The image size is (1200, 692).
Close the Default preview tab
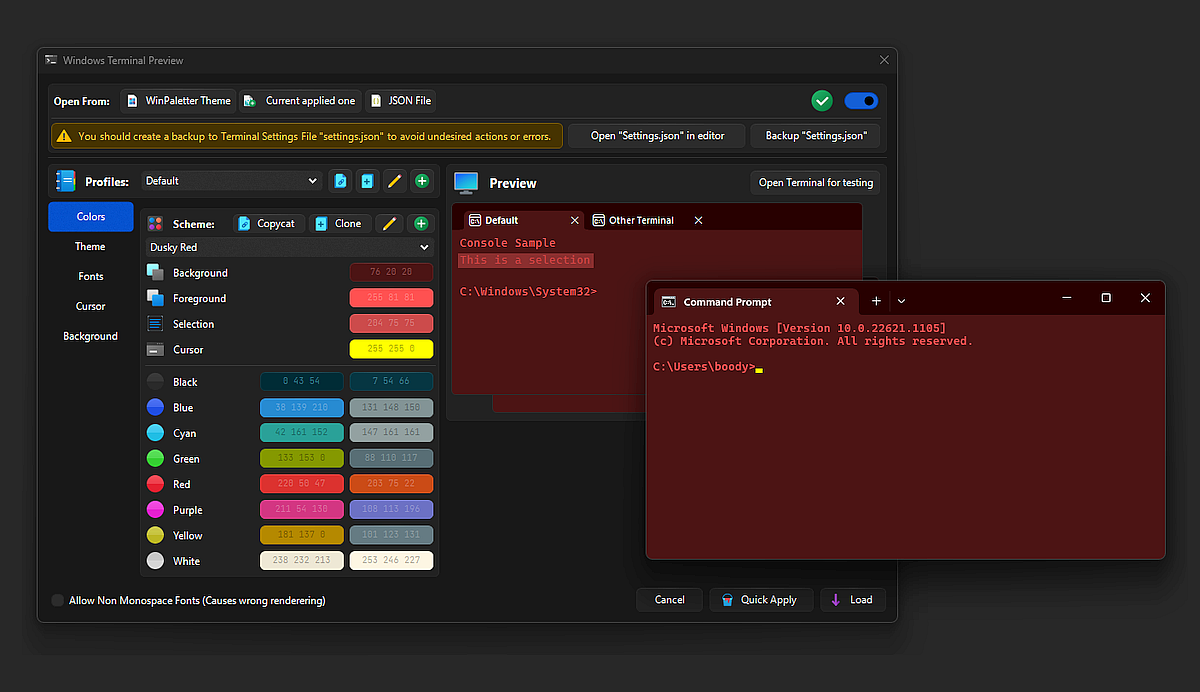coord(575,220)
